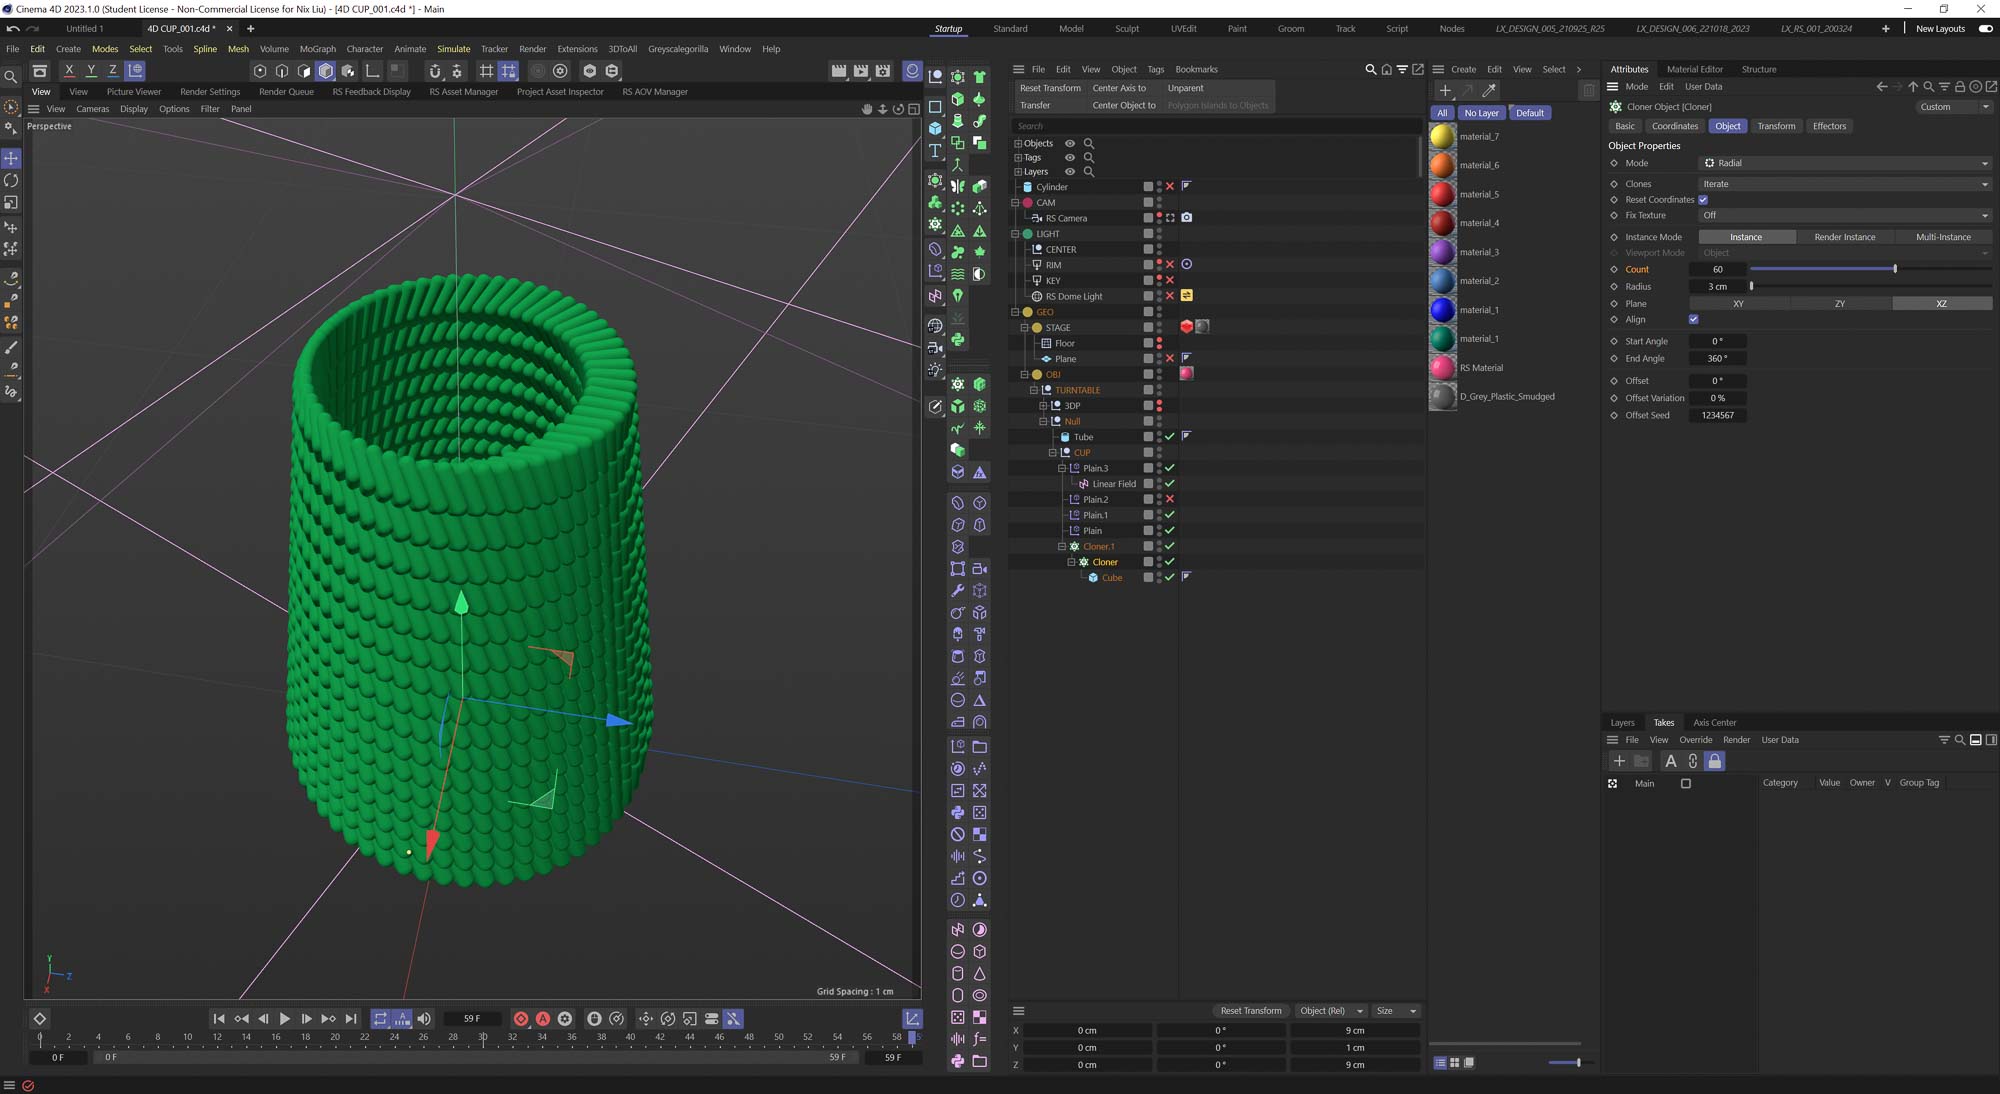Toggle the Main take checkbox
The image size is (2000, 1094).
click(x=1686, y=784)
